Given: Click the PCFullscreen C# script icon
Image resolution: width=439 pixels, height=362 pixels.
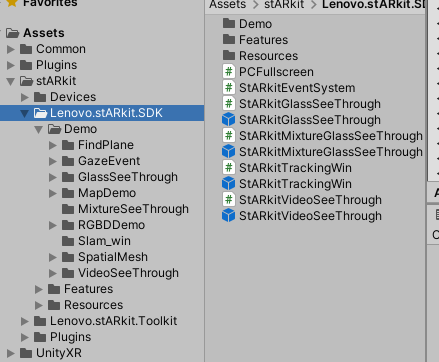Looking at the screenshot, I should click(229, 72).
